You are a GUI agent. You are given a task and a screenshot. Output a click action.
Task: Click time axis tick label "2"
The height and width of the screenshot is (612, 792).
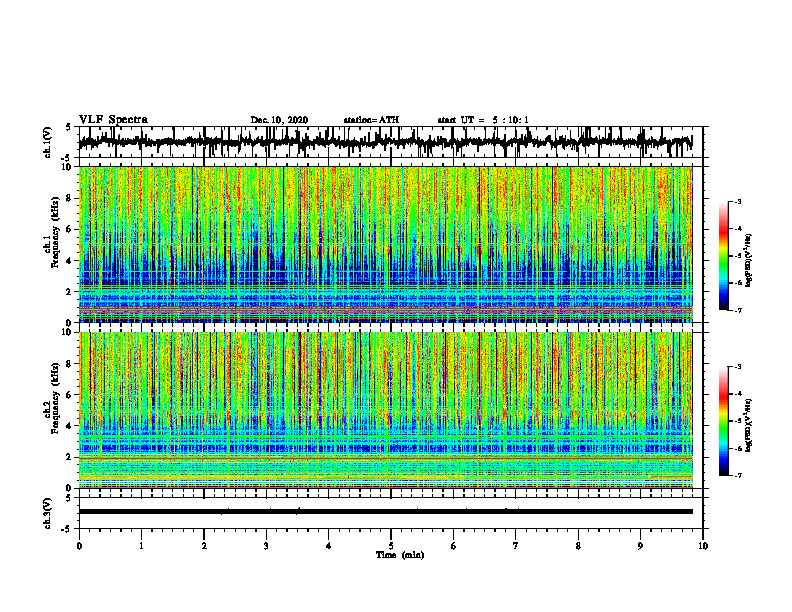pos(204,546)
